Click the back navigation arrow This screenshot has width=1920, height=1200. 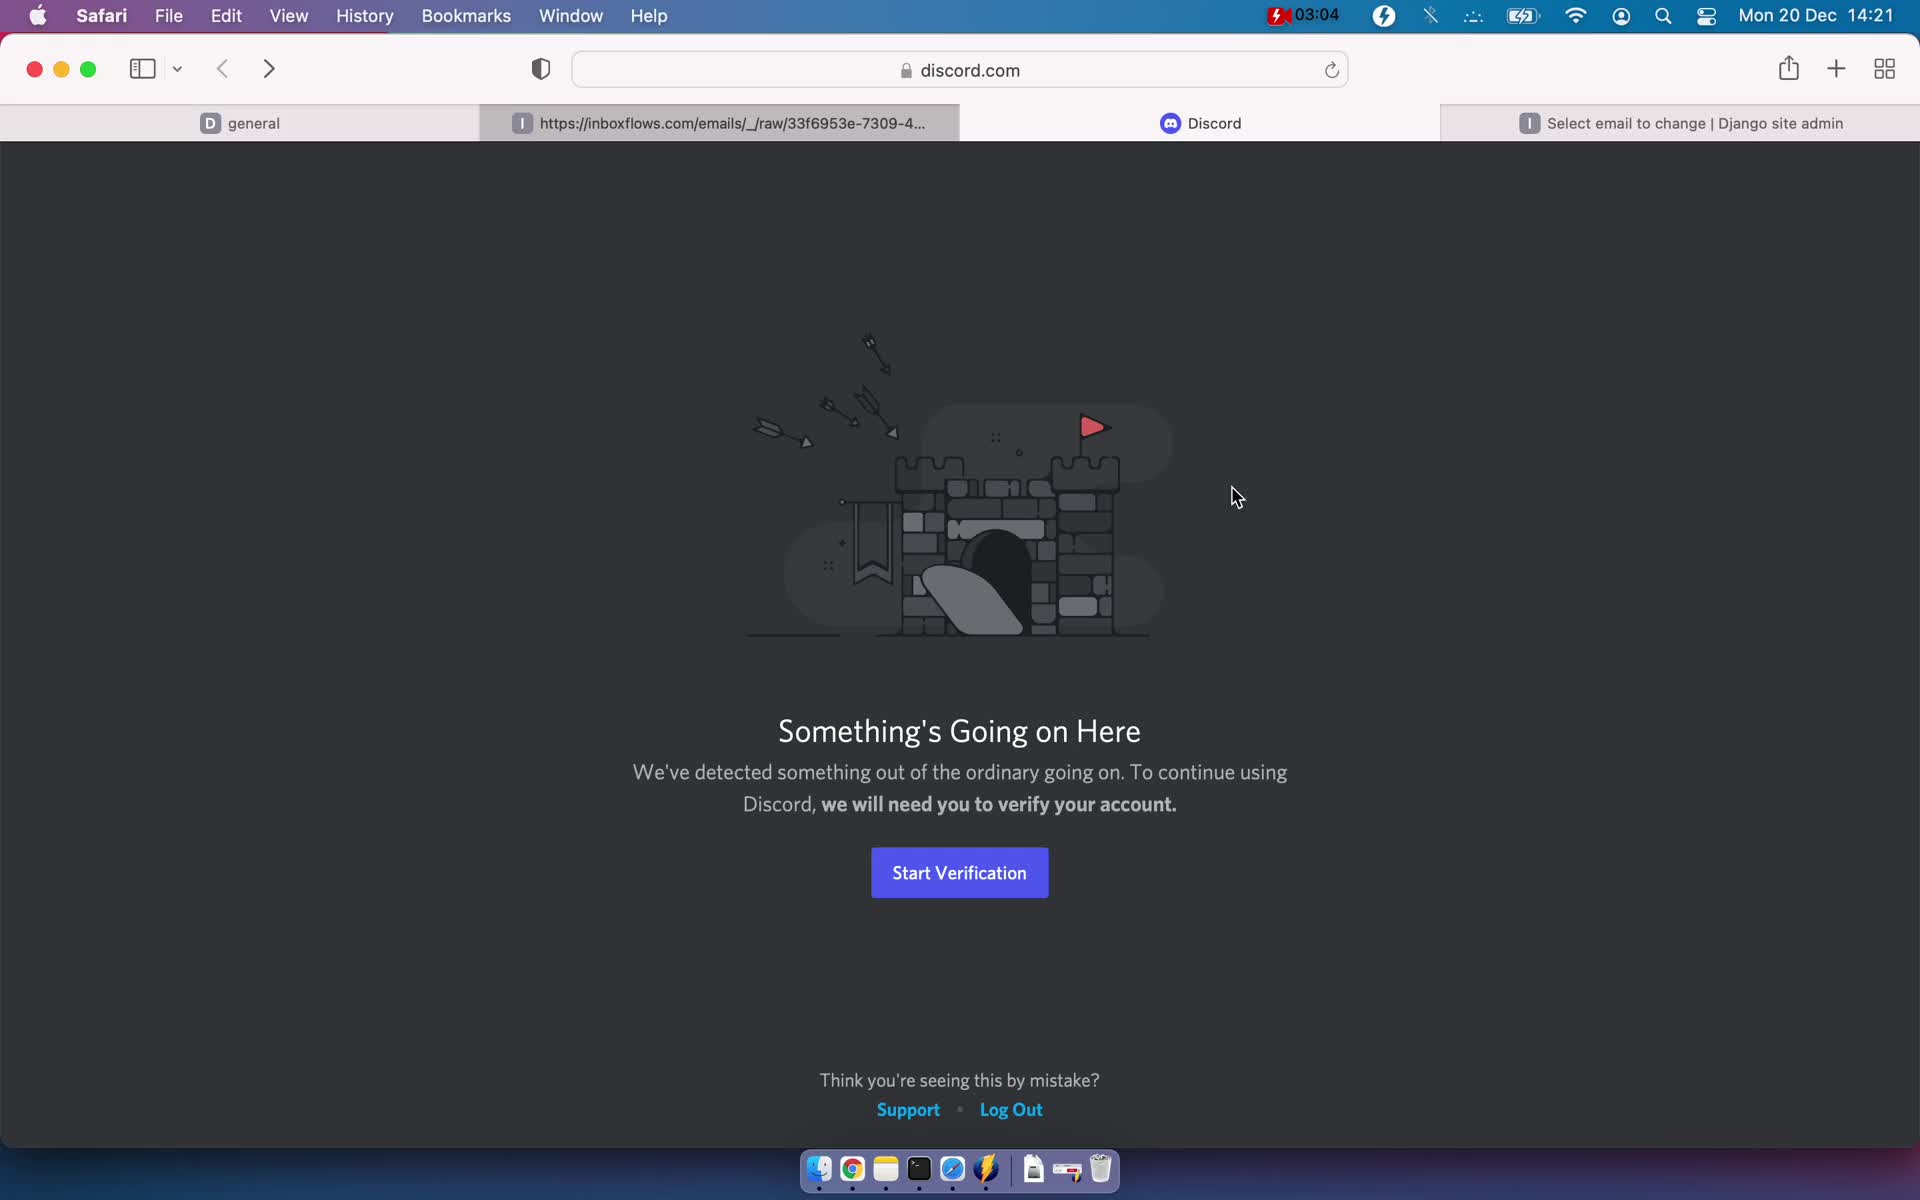point(223,68)
